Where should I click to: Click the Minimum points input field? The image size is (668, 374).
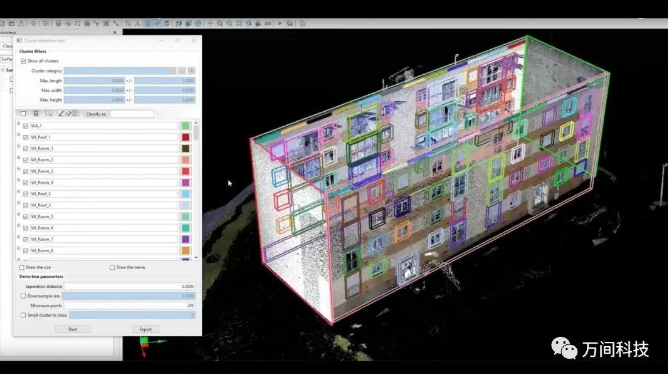(x=130, y=305)
